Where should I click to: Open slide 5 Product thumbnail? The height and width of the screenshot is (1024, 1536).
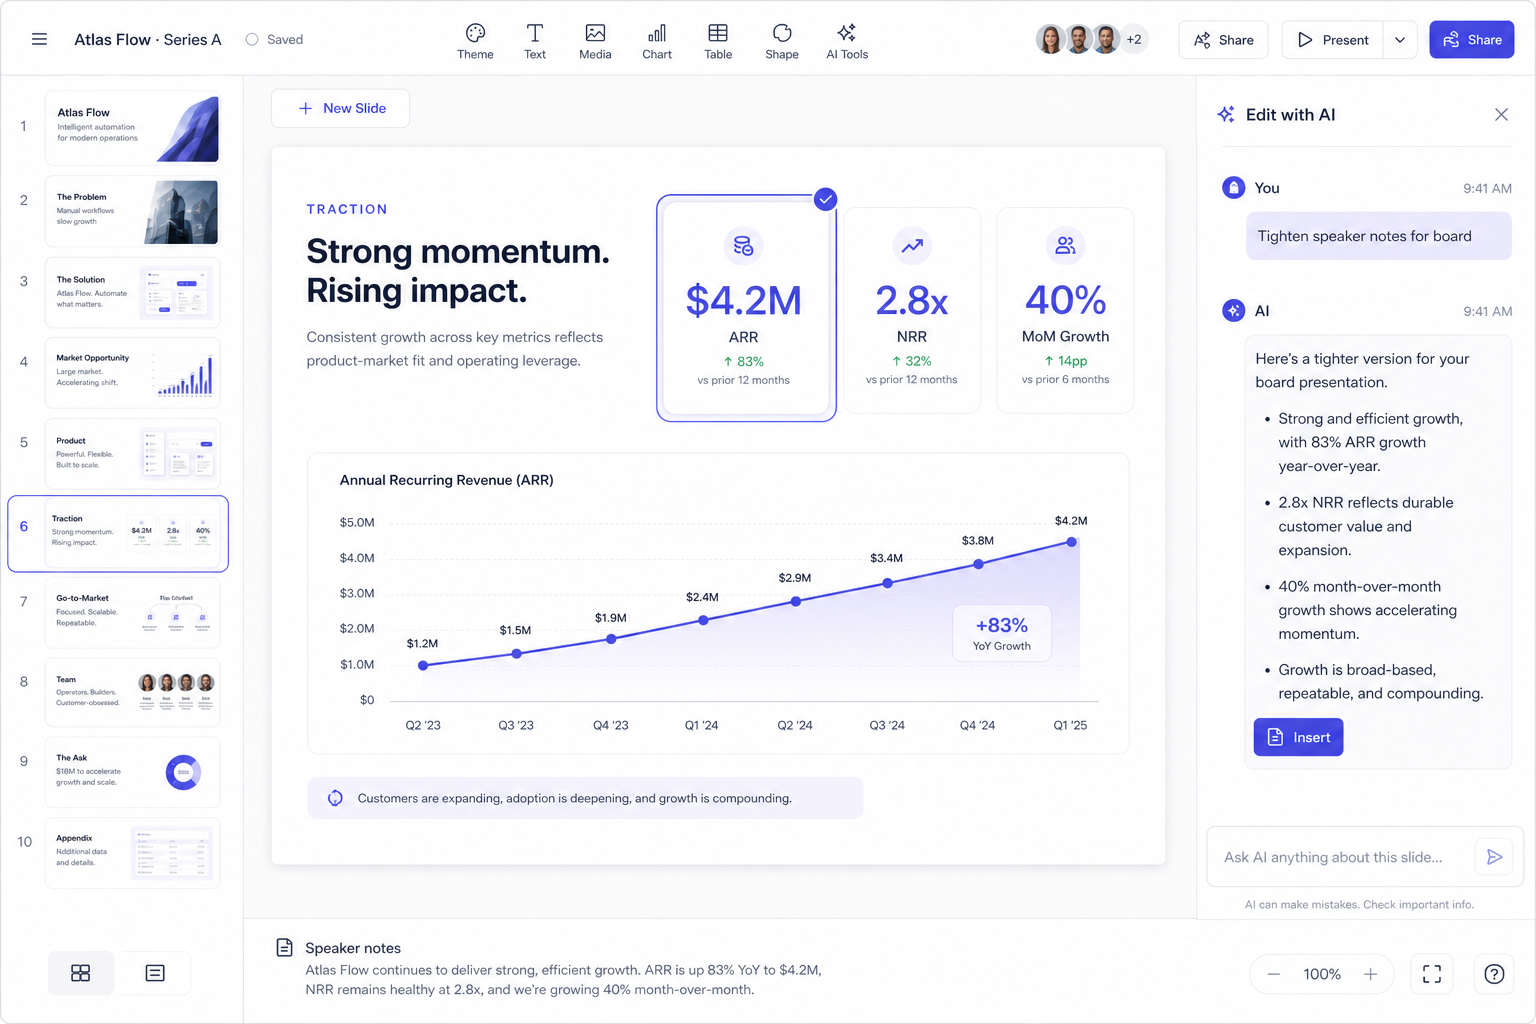point(132,453)
